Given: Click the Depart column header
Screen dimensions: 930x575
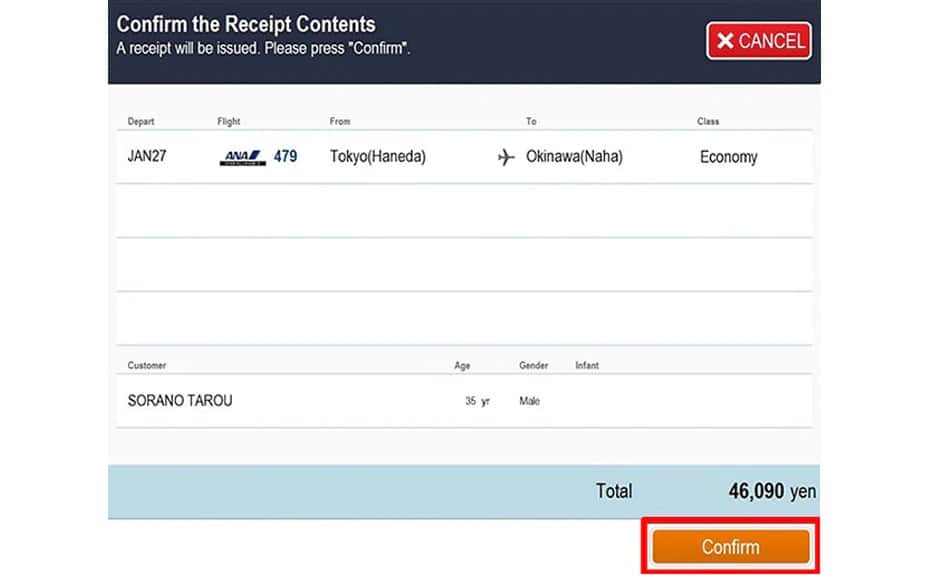Looking at the screenshot, I should click(141, 122).
